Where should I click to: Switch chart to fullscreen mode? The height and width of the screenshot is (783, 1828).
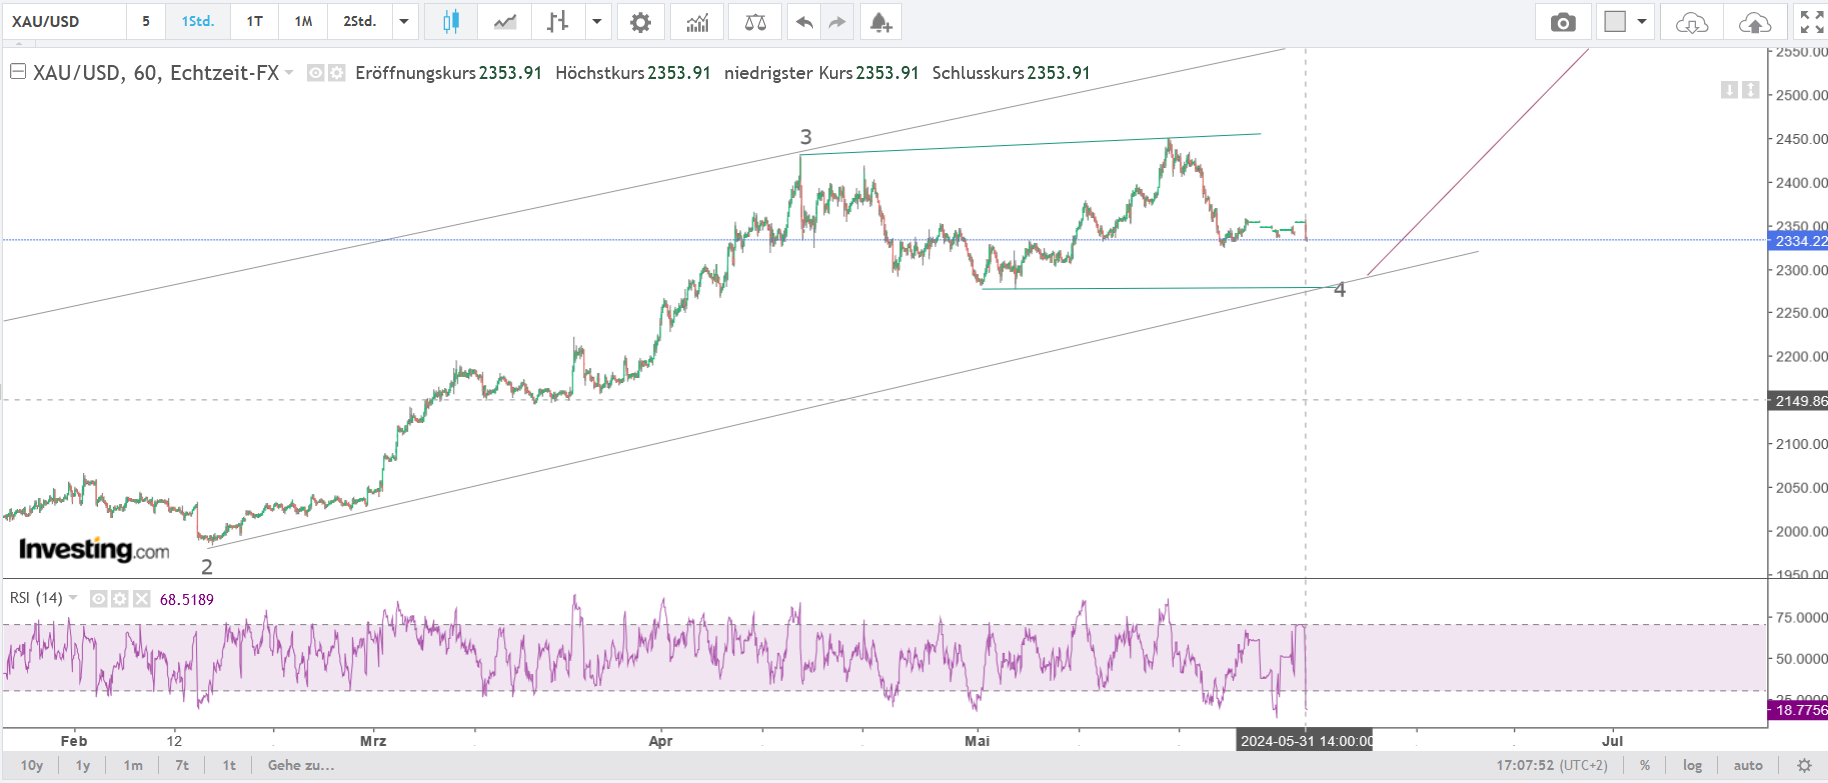[1811, 21]
